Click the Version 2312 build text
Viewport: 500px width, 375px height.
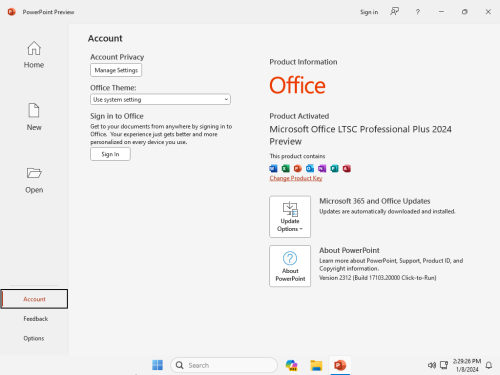coord(378,278)
